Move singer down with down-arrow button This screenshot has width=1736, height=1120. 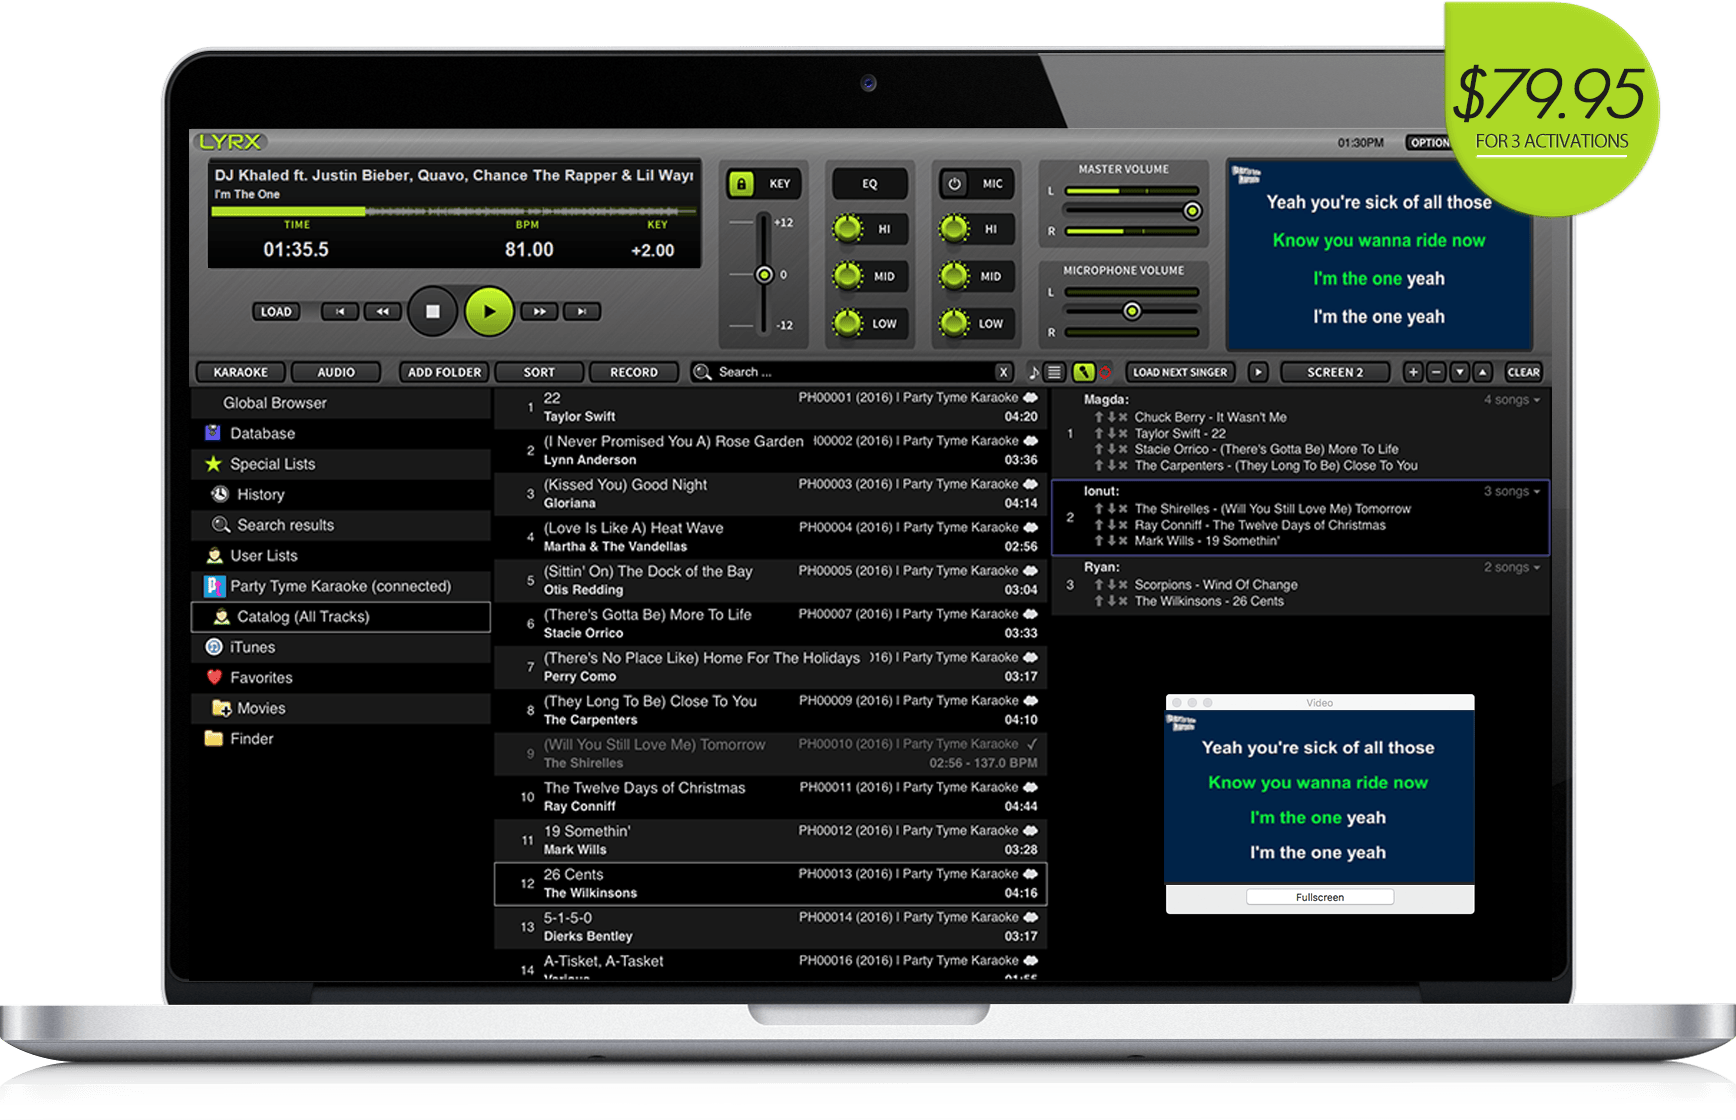[x=1460, y=372]
